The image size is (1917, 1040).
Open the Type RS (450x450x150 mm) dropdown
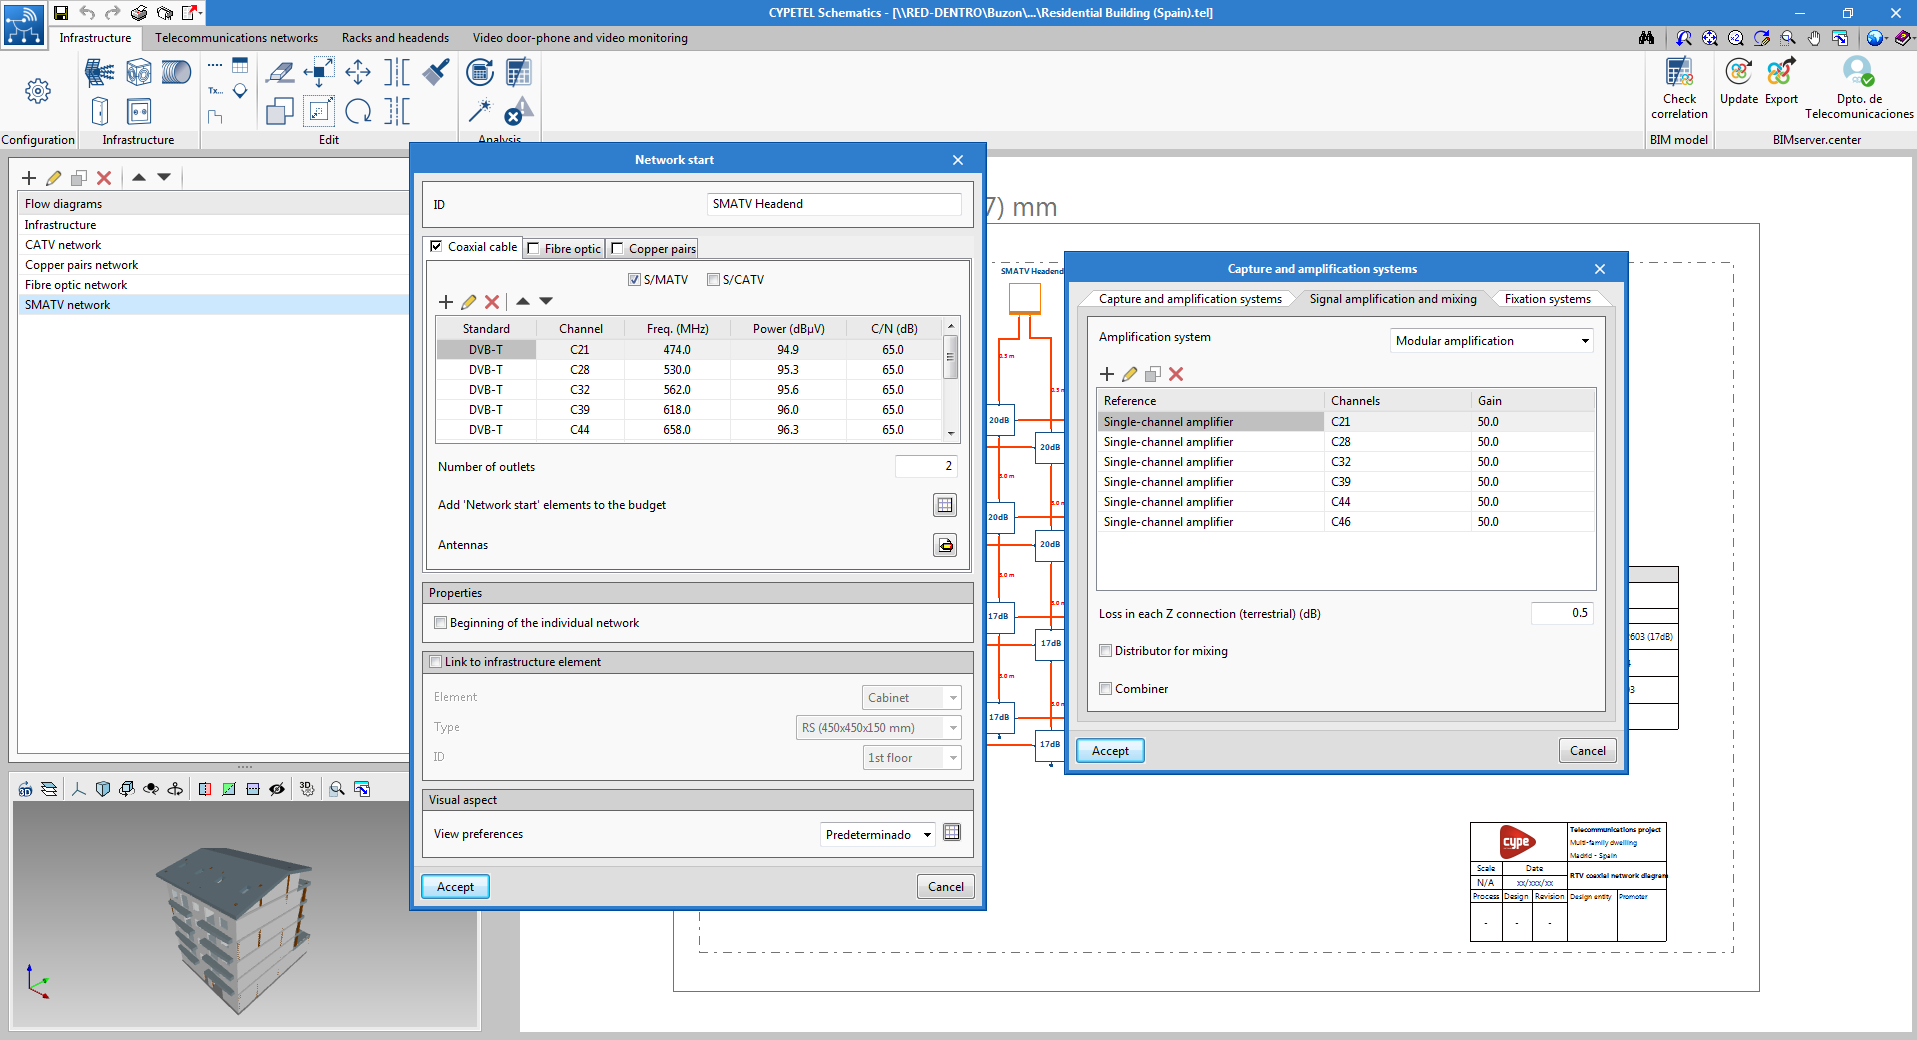point(879,728)
